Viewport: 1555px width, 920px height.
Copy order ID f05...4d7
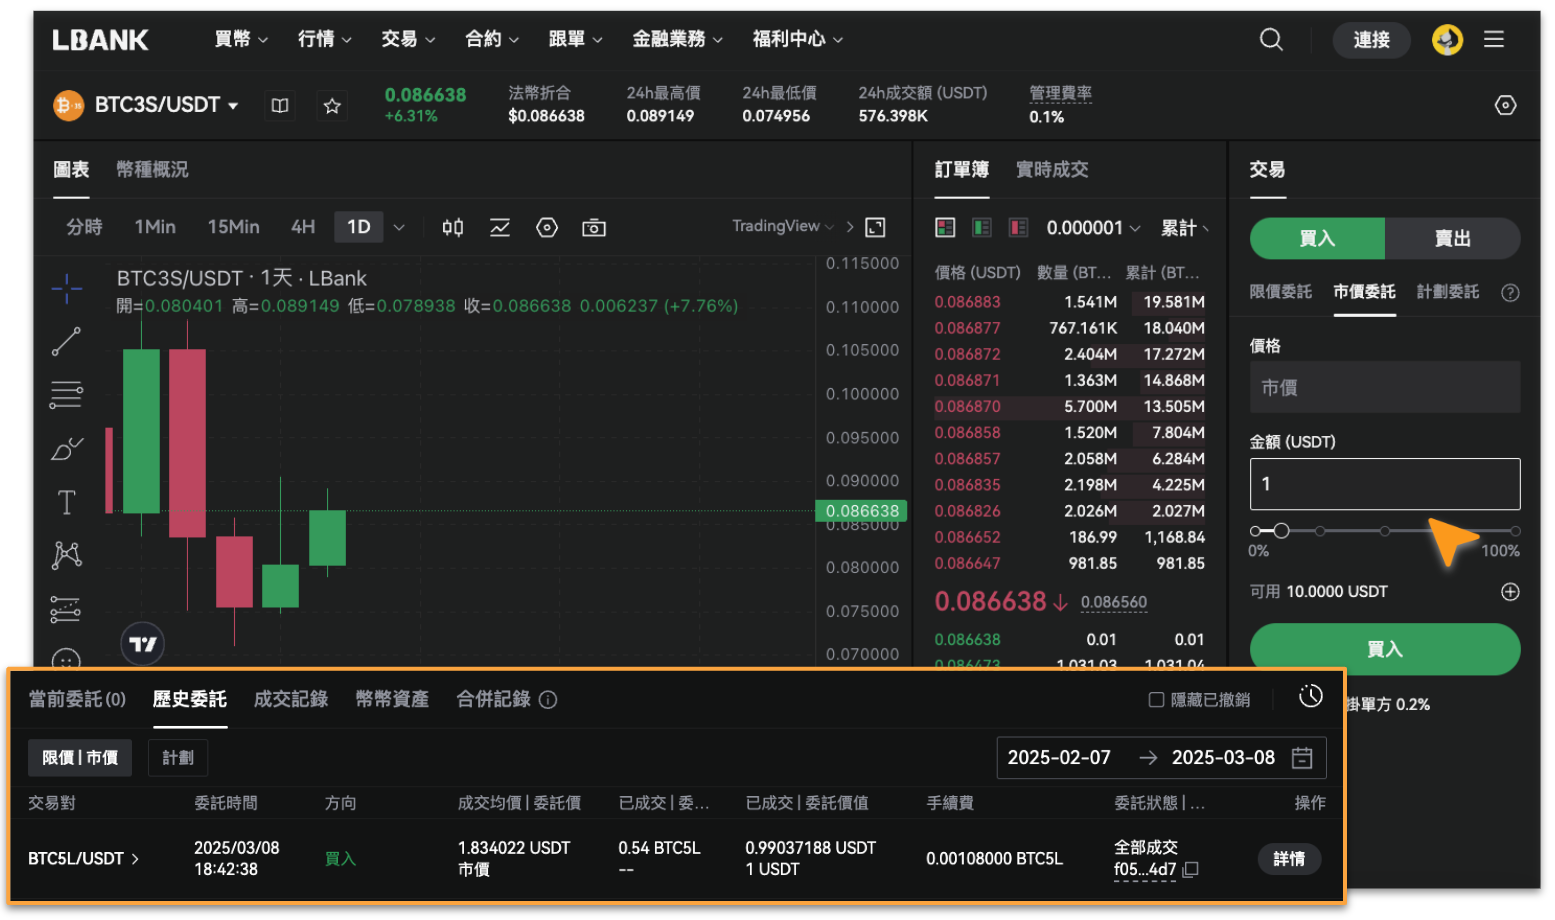point(1190,870)
